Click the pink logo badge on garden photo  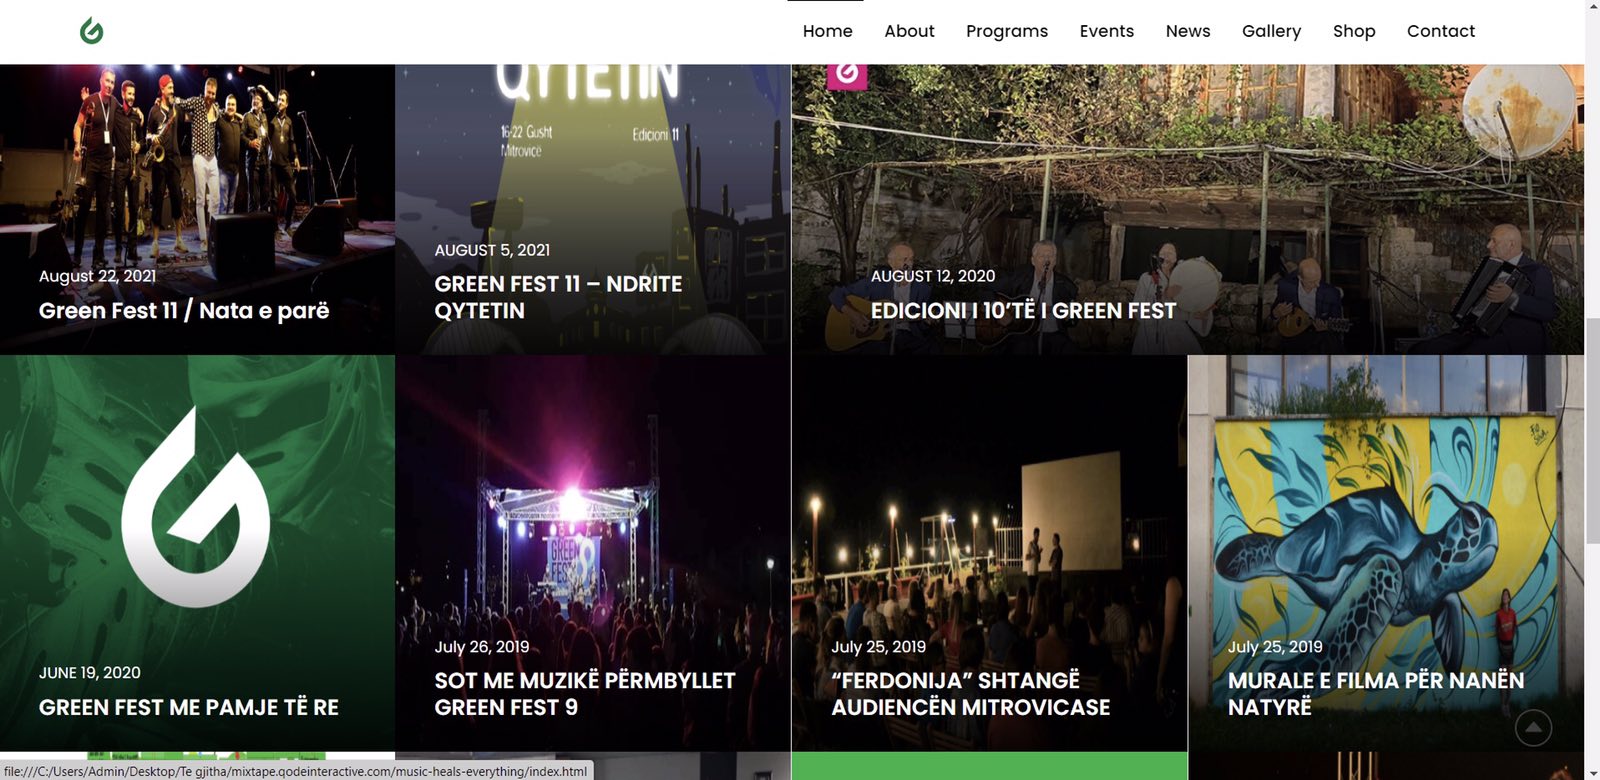pyautogui.click(x=846, y=74)
